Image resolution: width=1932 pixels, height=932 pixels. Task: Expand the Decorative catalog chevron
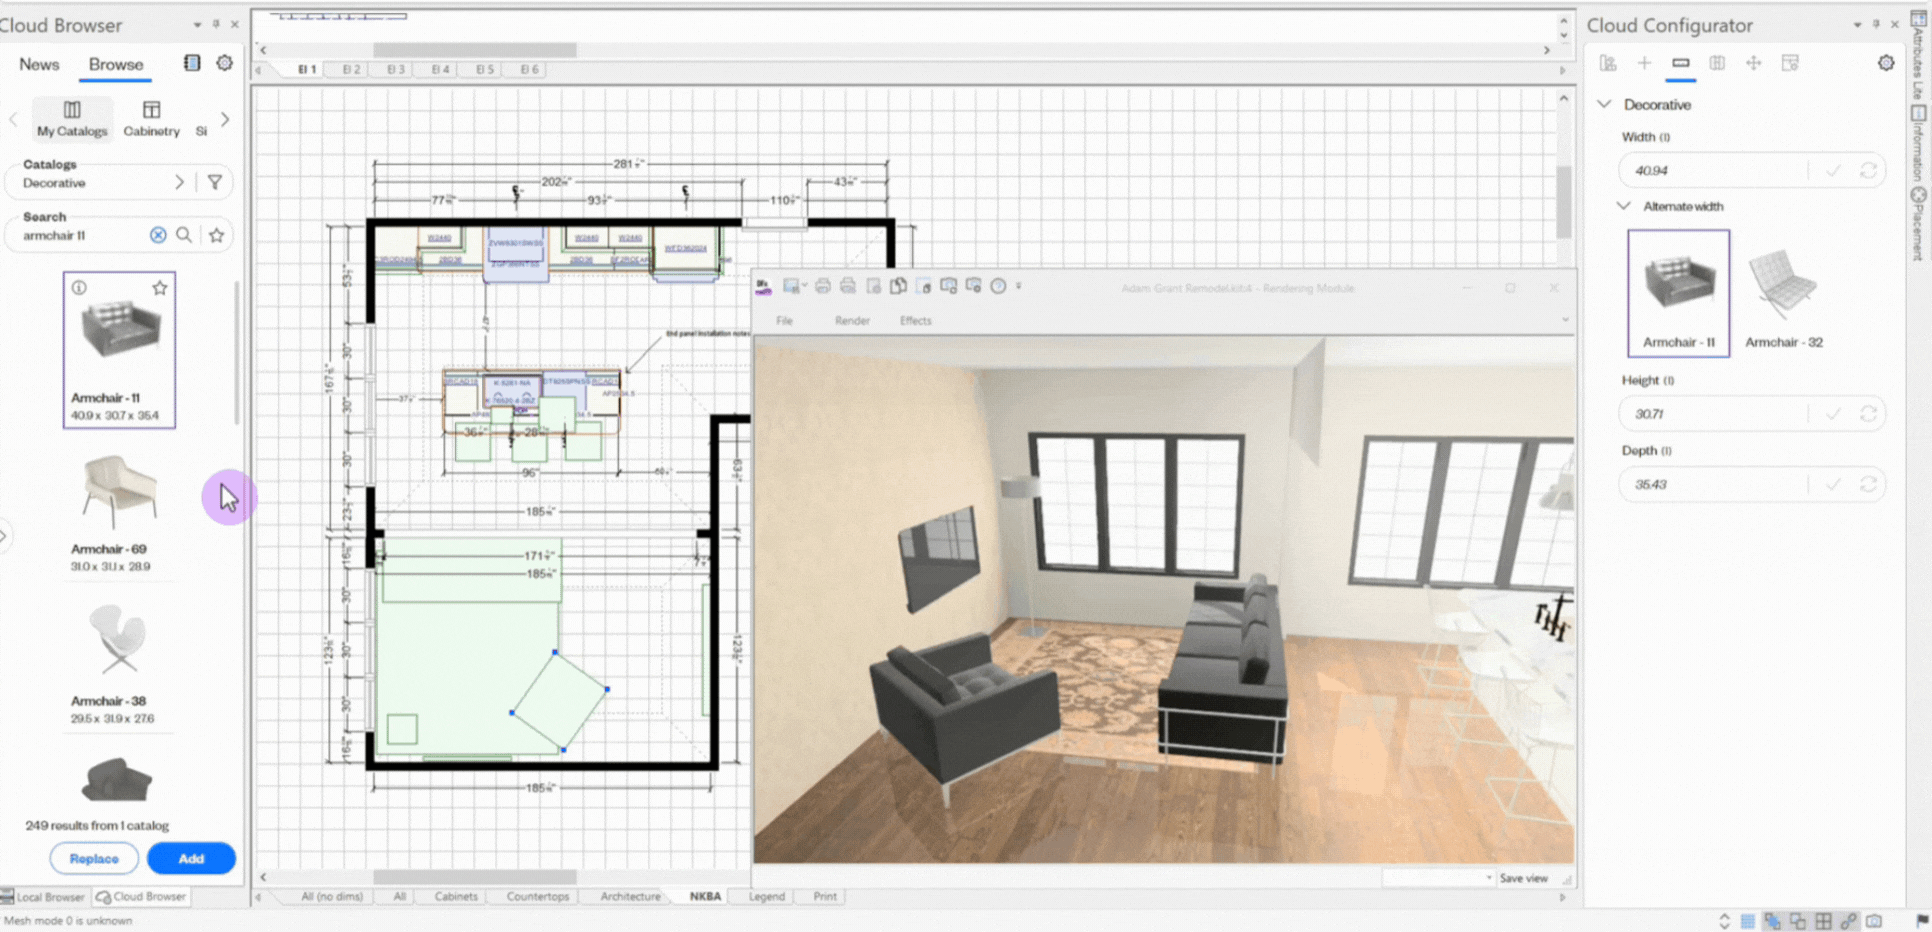179,182
